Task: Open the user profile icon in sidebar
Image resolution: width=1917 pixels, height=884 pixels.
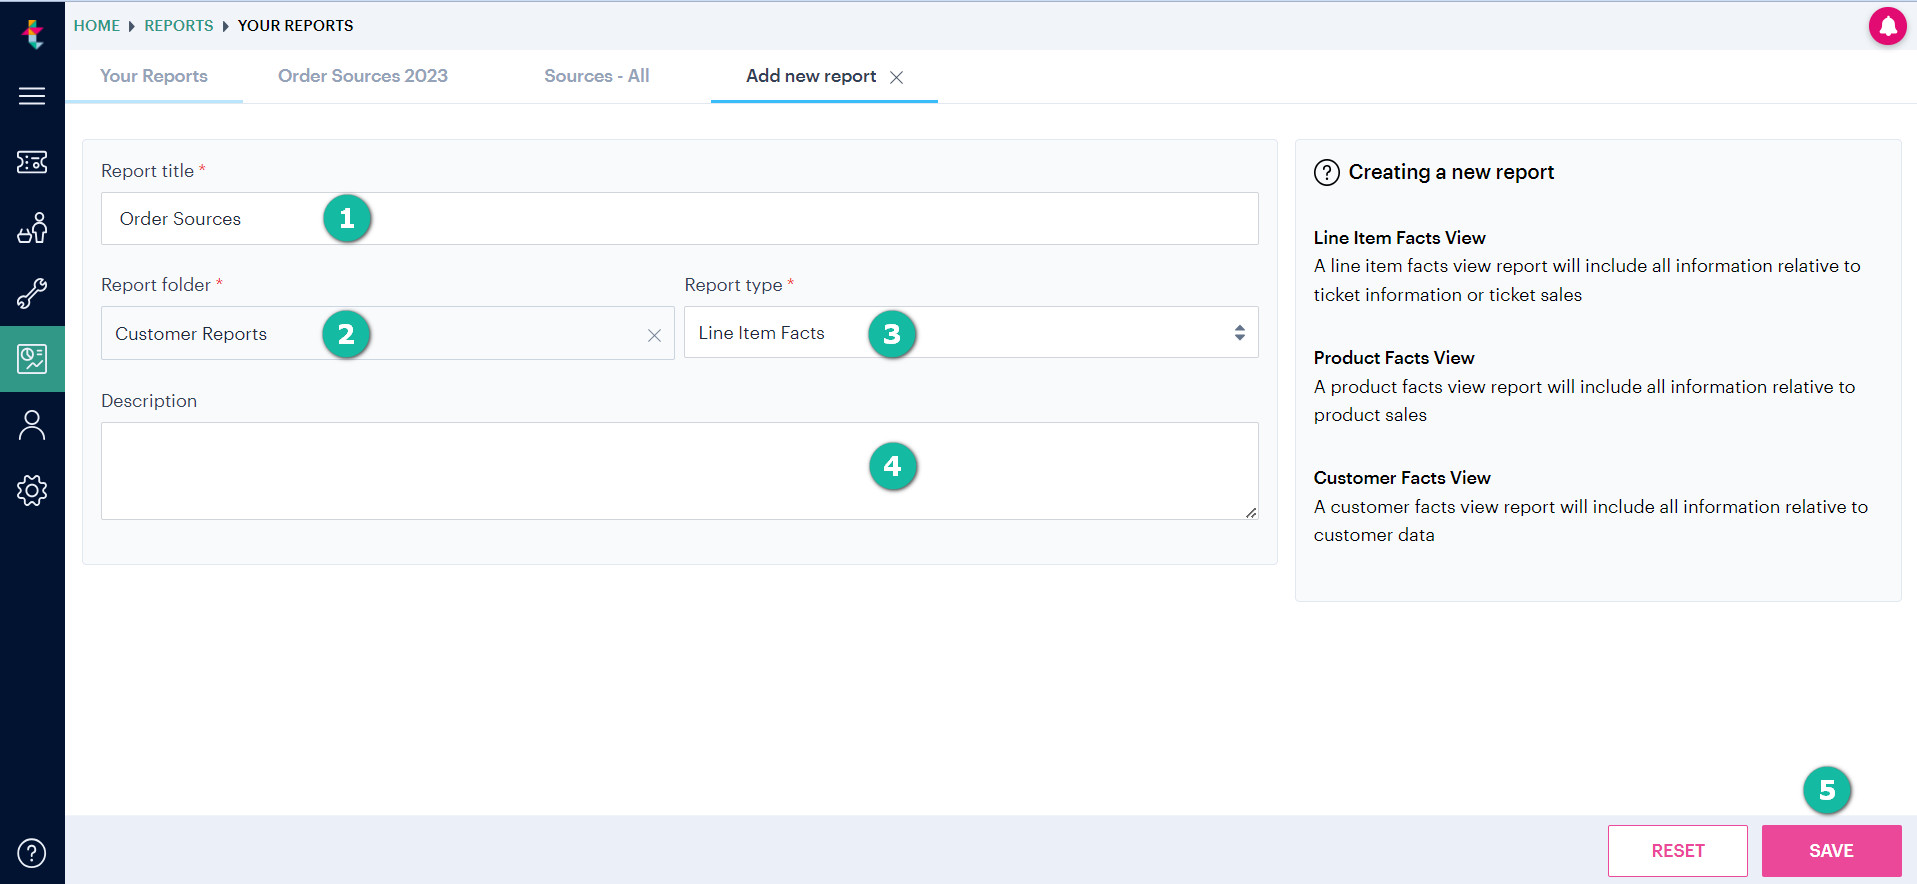Action: coord(32,425)
